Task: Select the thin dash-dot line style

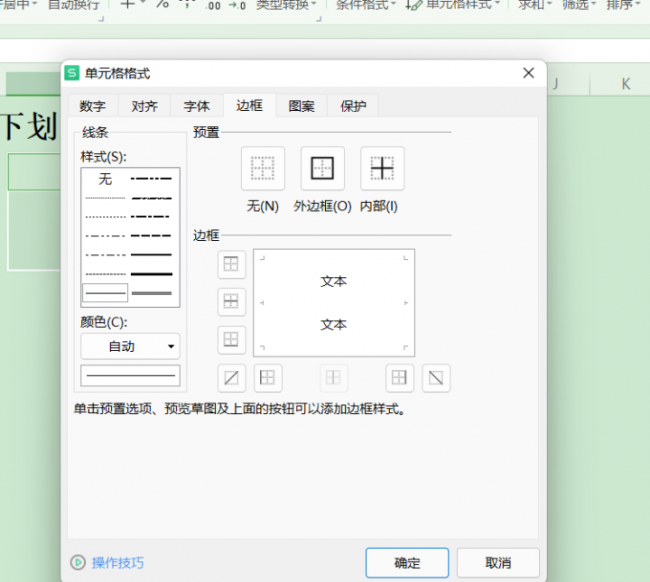Action: (x=105, y=255)
